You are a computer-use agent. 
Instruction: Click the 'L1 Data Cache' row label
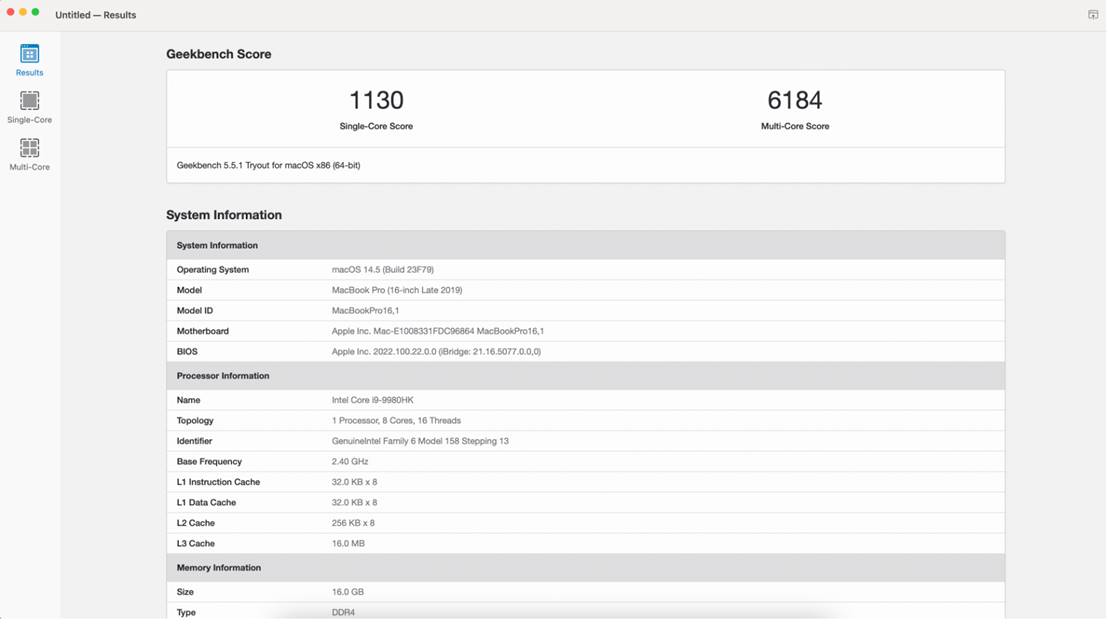point(206,503)
